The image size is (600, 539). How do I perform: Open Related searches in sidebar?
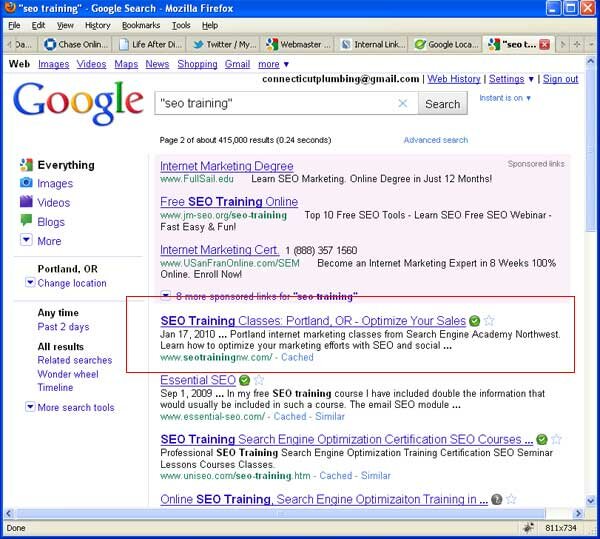75,360
